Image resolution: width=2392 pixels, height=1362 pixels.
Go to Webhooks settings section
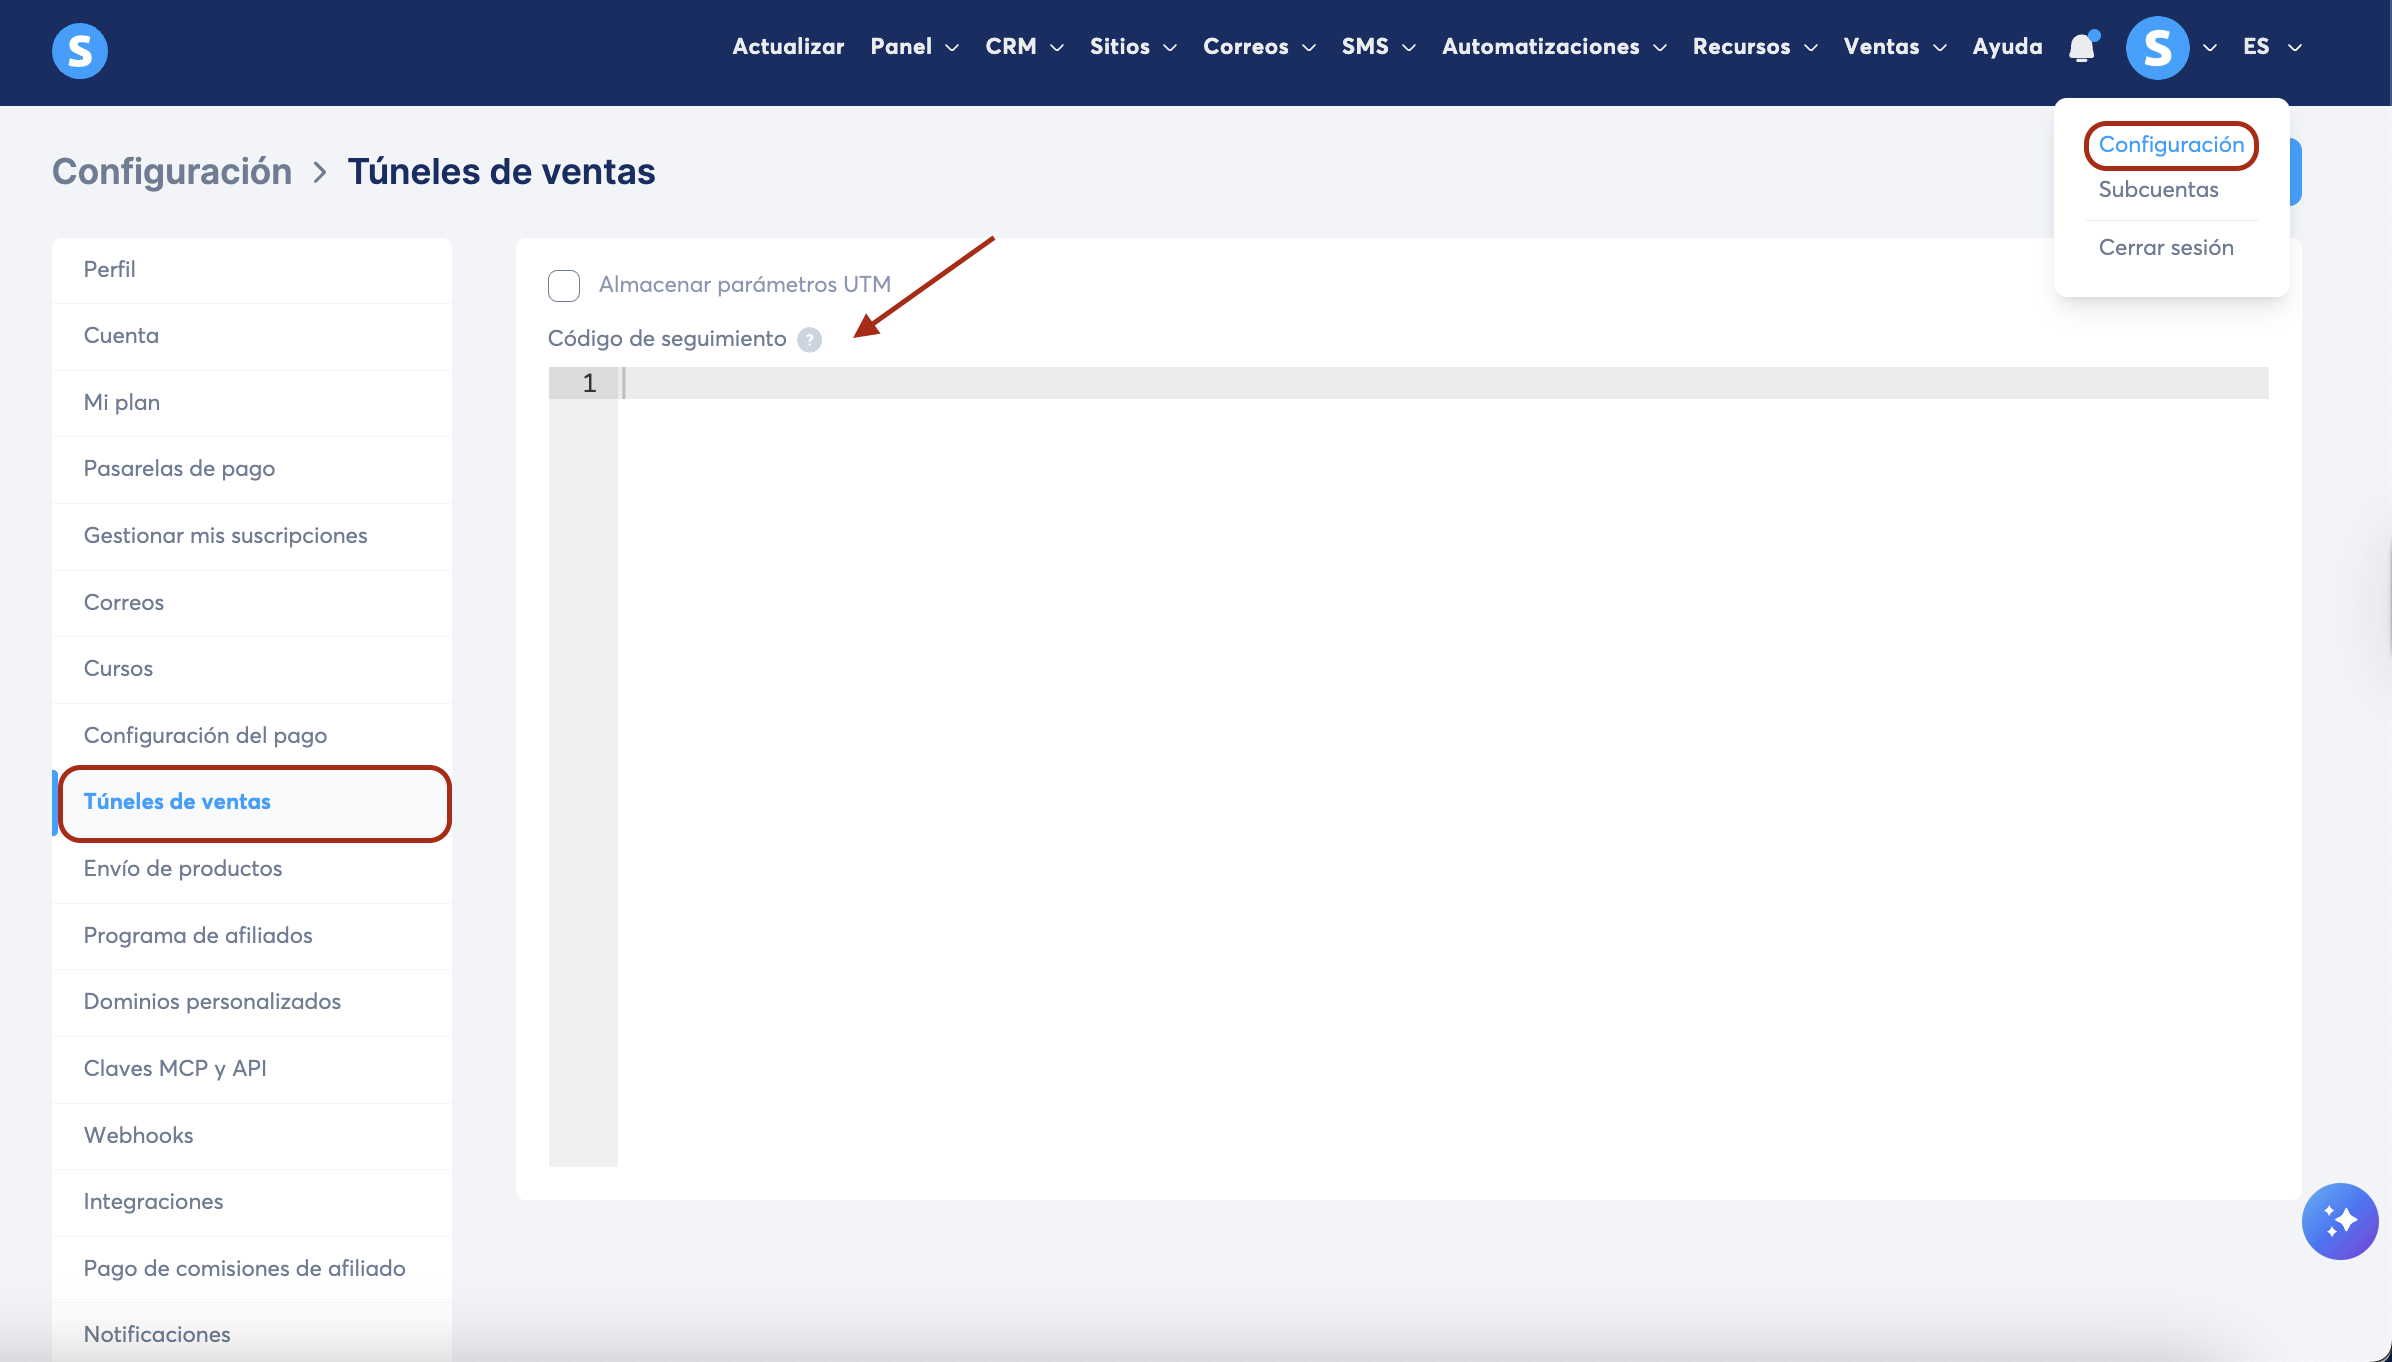139,1135
